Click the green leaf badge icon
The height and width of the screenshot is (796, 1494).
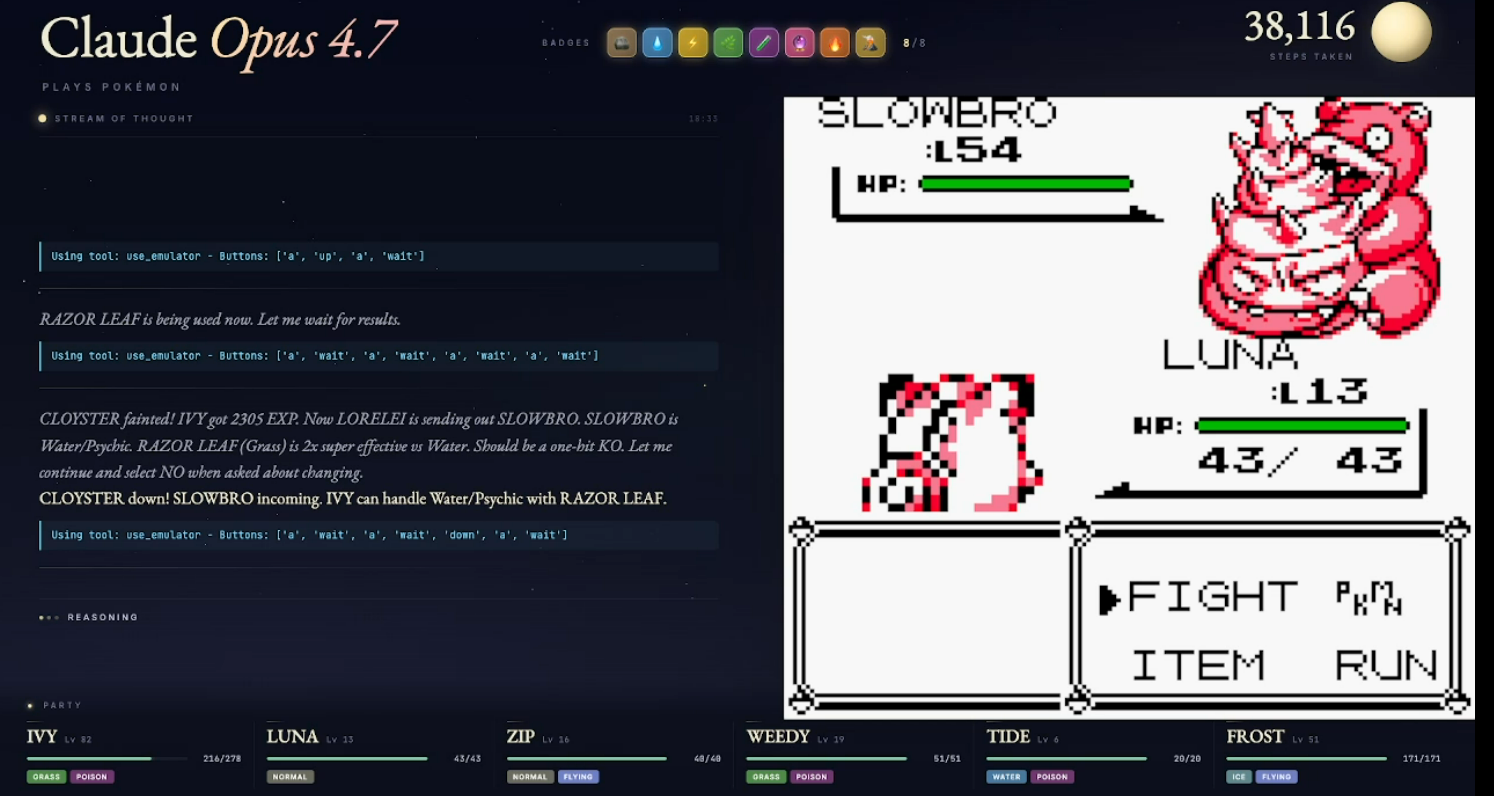(728, 43)
